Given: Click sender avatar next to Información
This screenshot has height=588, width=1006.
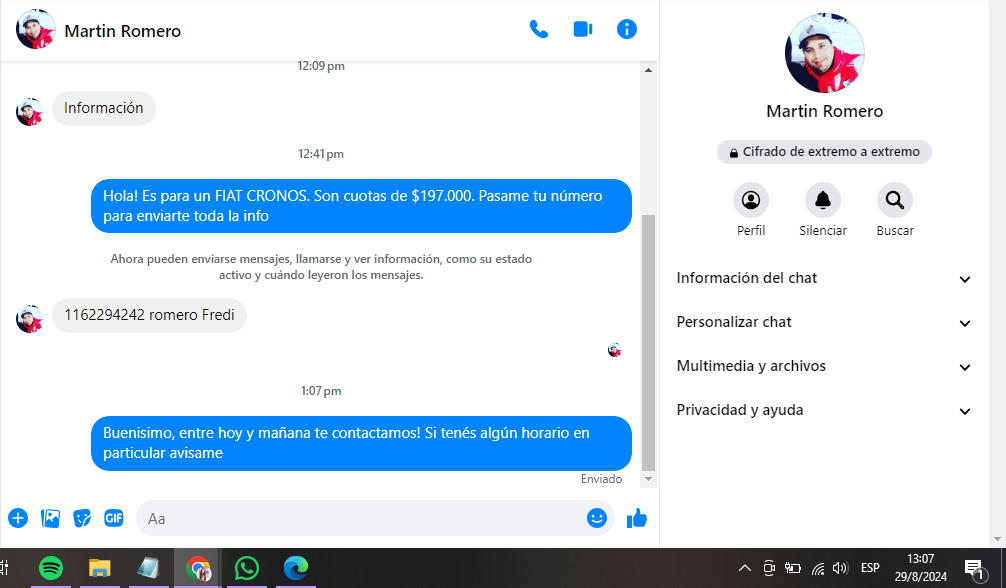Looking at the screenshot, I should 30,112.
